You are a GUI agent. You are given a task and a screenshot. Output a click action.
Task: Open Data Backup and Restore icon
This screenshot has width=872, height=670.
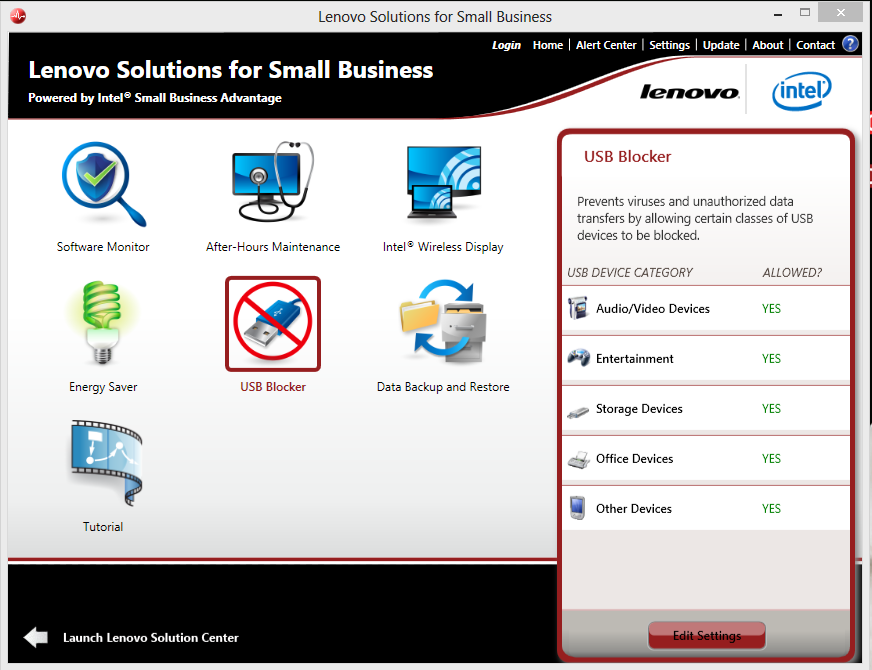coord(443,321)
